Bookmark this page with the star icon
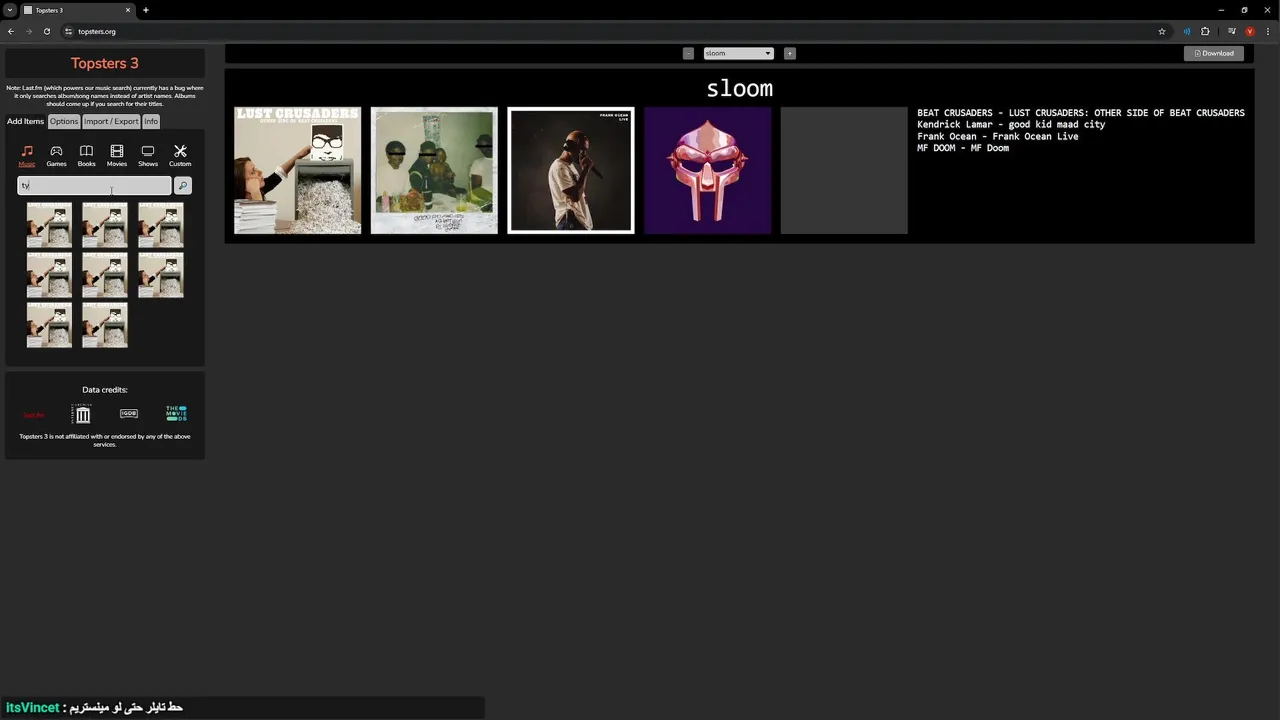 pyautogui.click(x=1162, y=31)
